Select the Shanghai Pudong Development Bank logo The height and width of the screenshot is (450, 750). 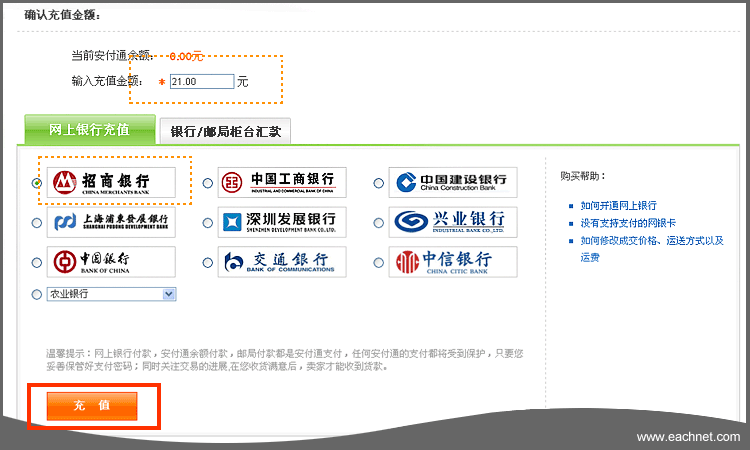(x=111, y=222)
